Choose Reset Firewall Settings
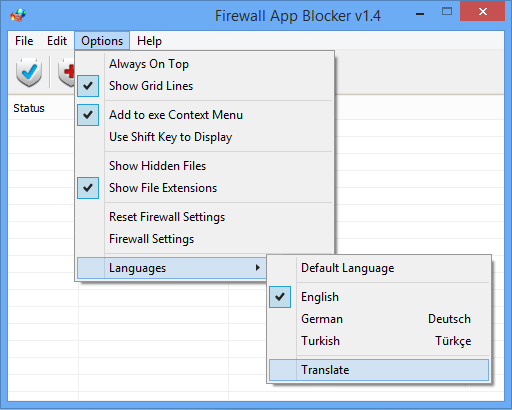 point(205,217)
